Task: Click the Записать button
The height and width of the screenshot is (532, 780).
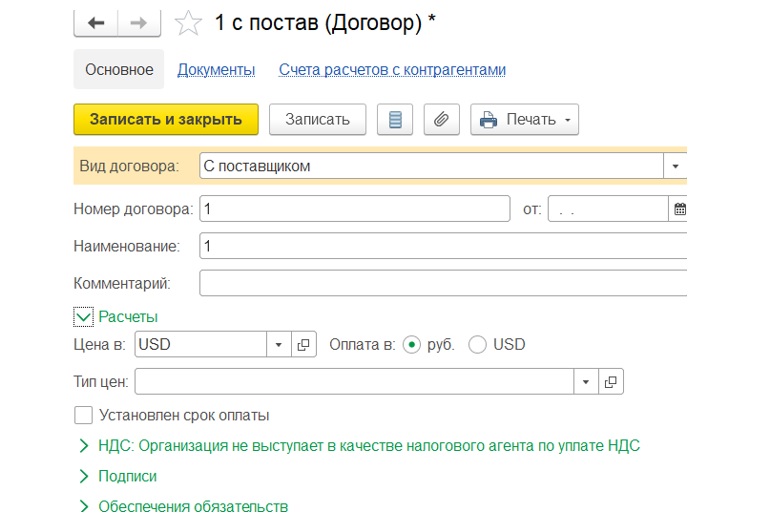Action: coord(317,119)
